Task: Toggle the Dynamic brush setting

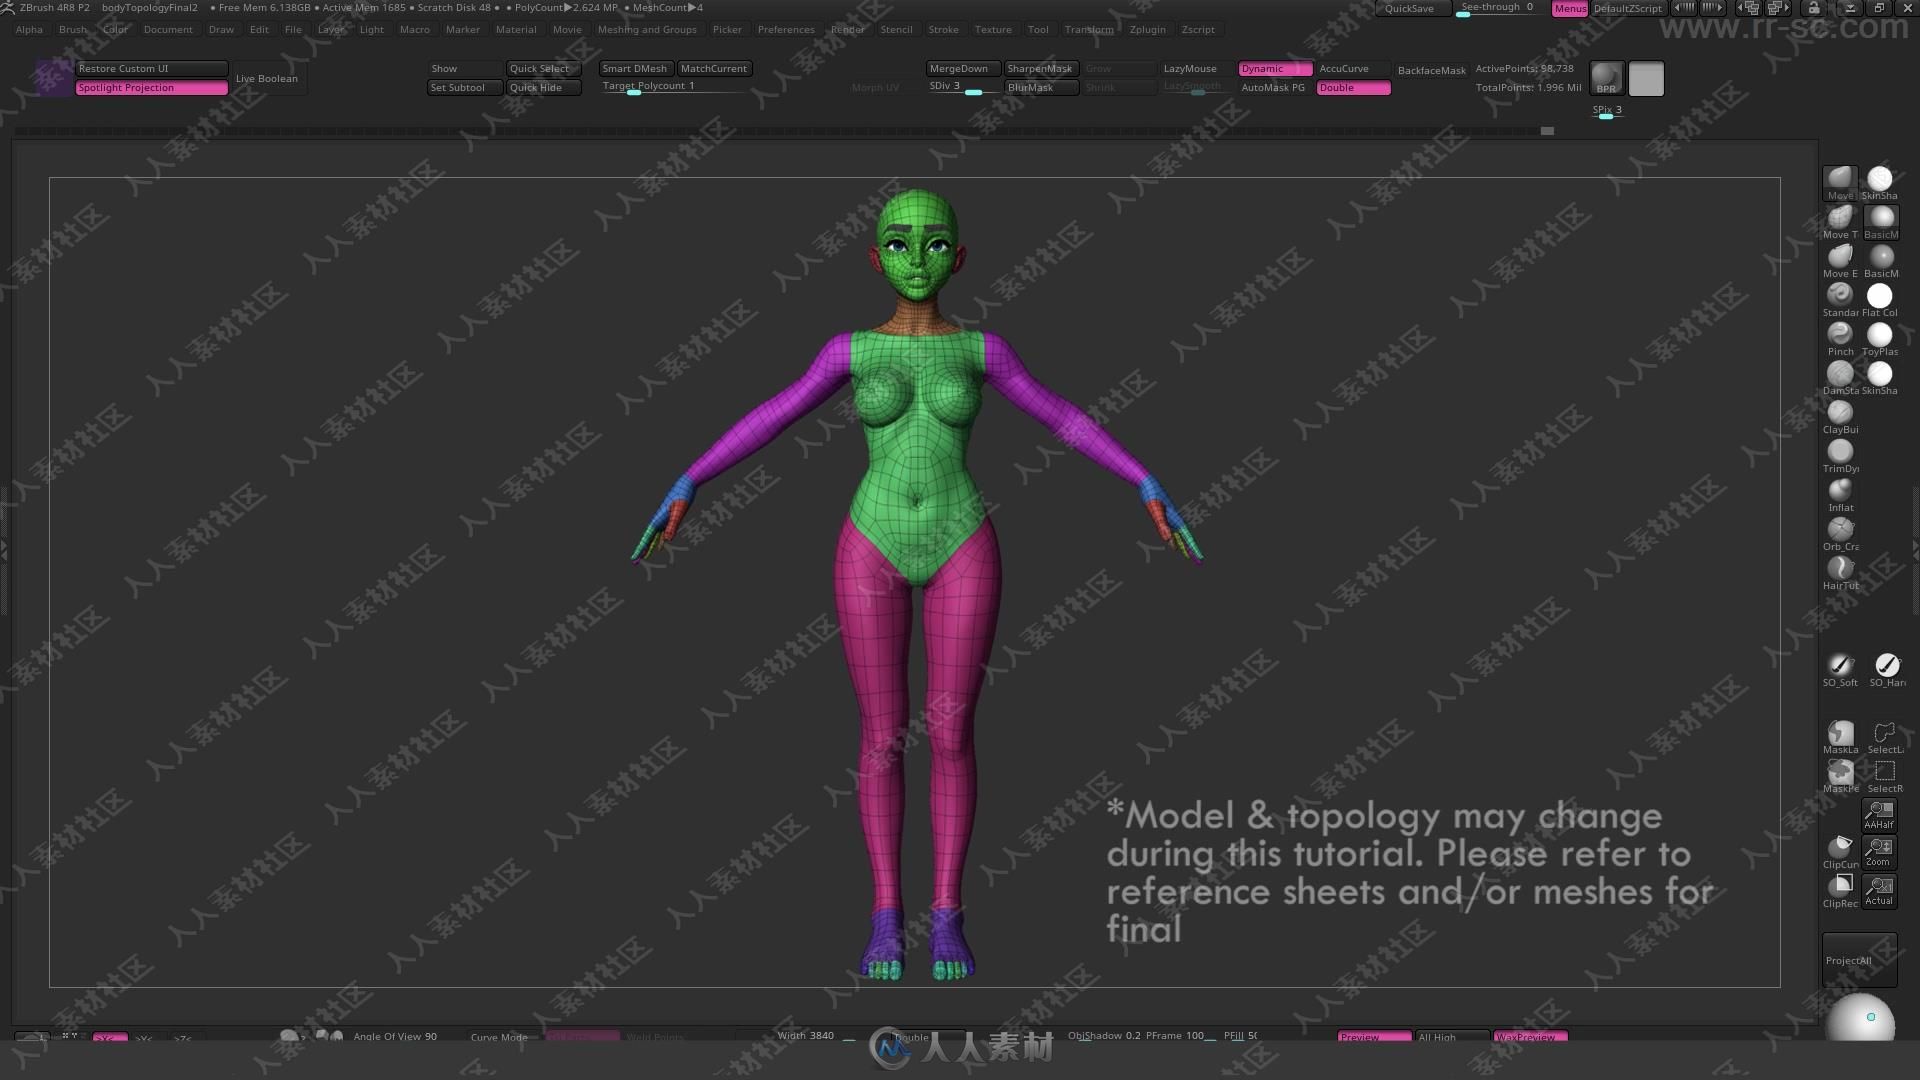Action: tap(1275, 69)
